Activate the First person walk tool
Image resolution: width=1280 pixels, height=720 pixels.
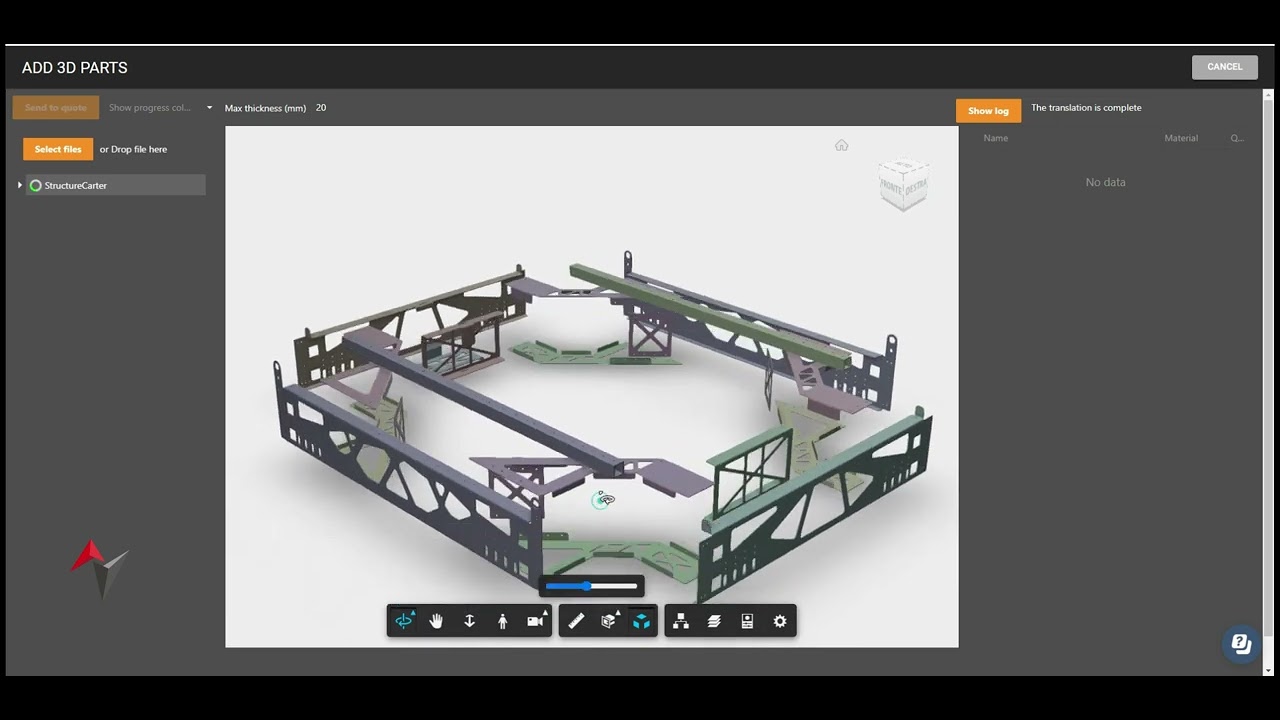(502, 621)
